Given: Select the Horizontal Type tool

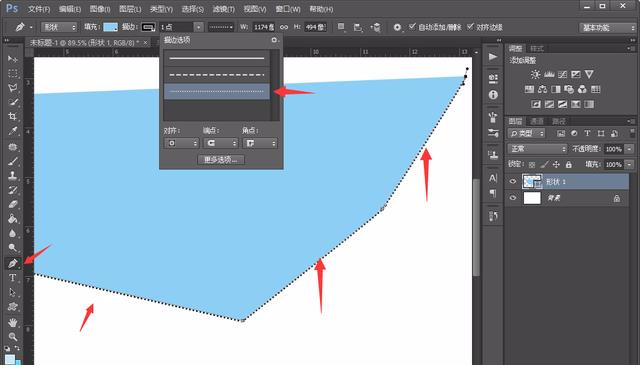Looking at the screenshot, I should point(13,278).
